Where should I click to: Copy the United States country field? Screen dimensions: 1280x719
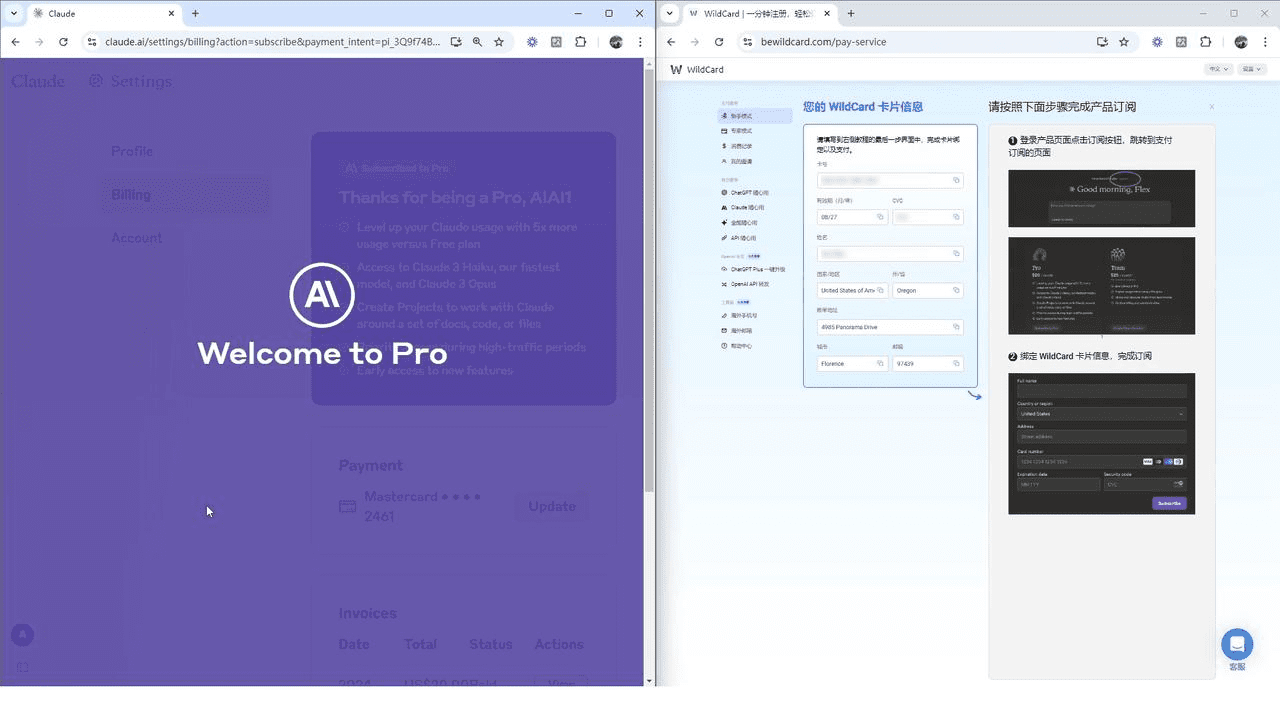pyautogui.click(x=880, y=290)
